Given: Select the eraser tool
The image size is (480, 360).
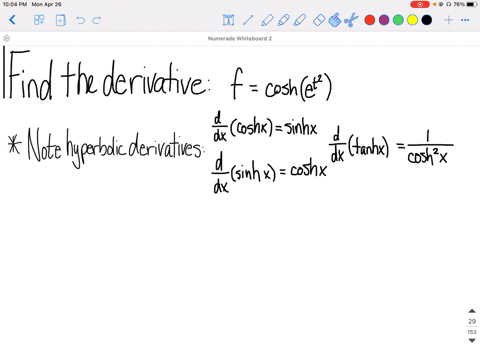Looking at the screenshot, I should pyautogui.click(x=319, y=20).
